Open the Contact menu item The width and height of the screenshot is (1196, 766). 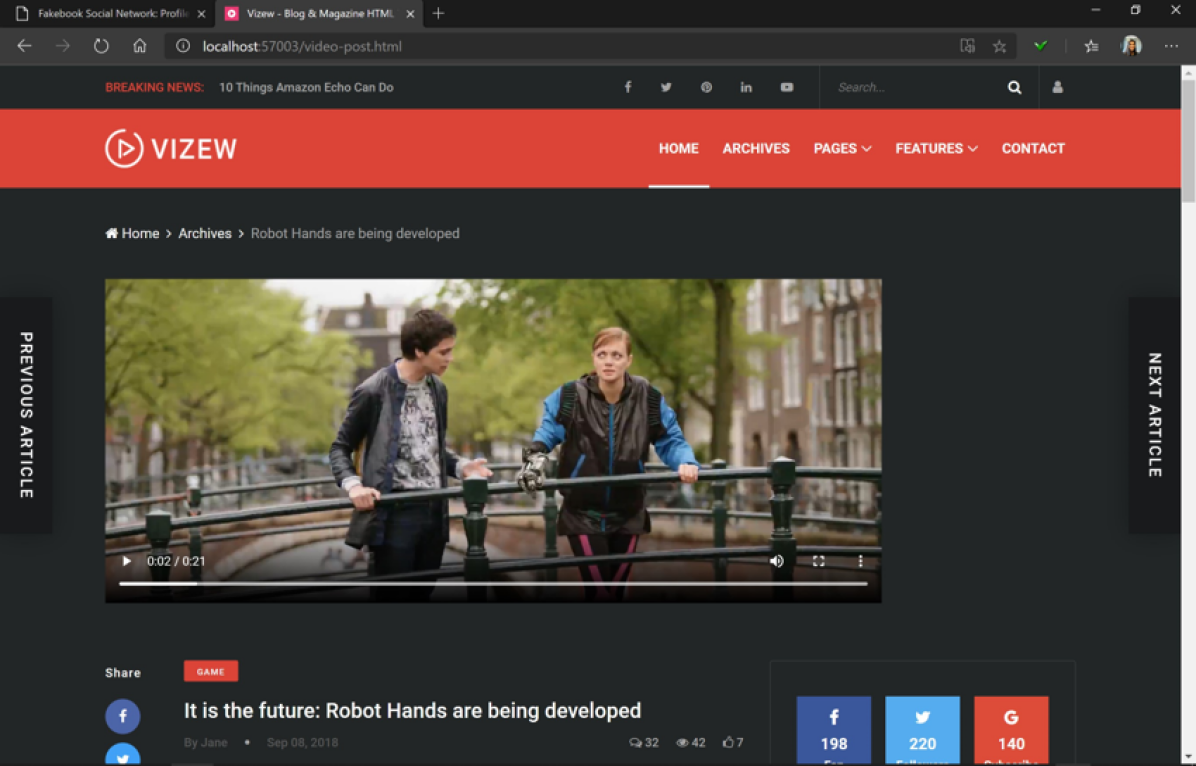pos(1033,148)
